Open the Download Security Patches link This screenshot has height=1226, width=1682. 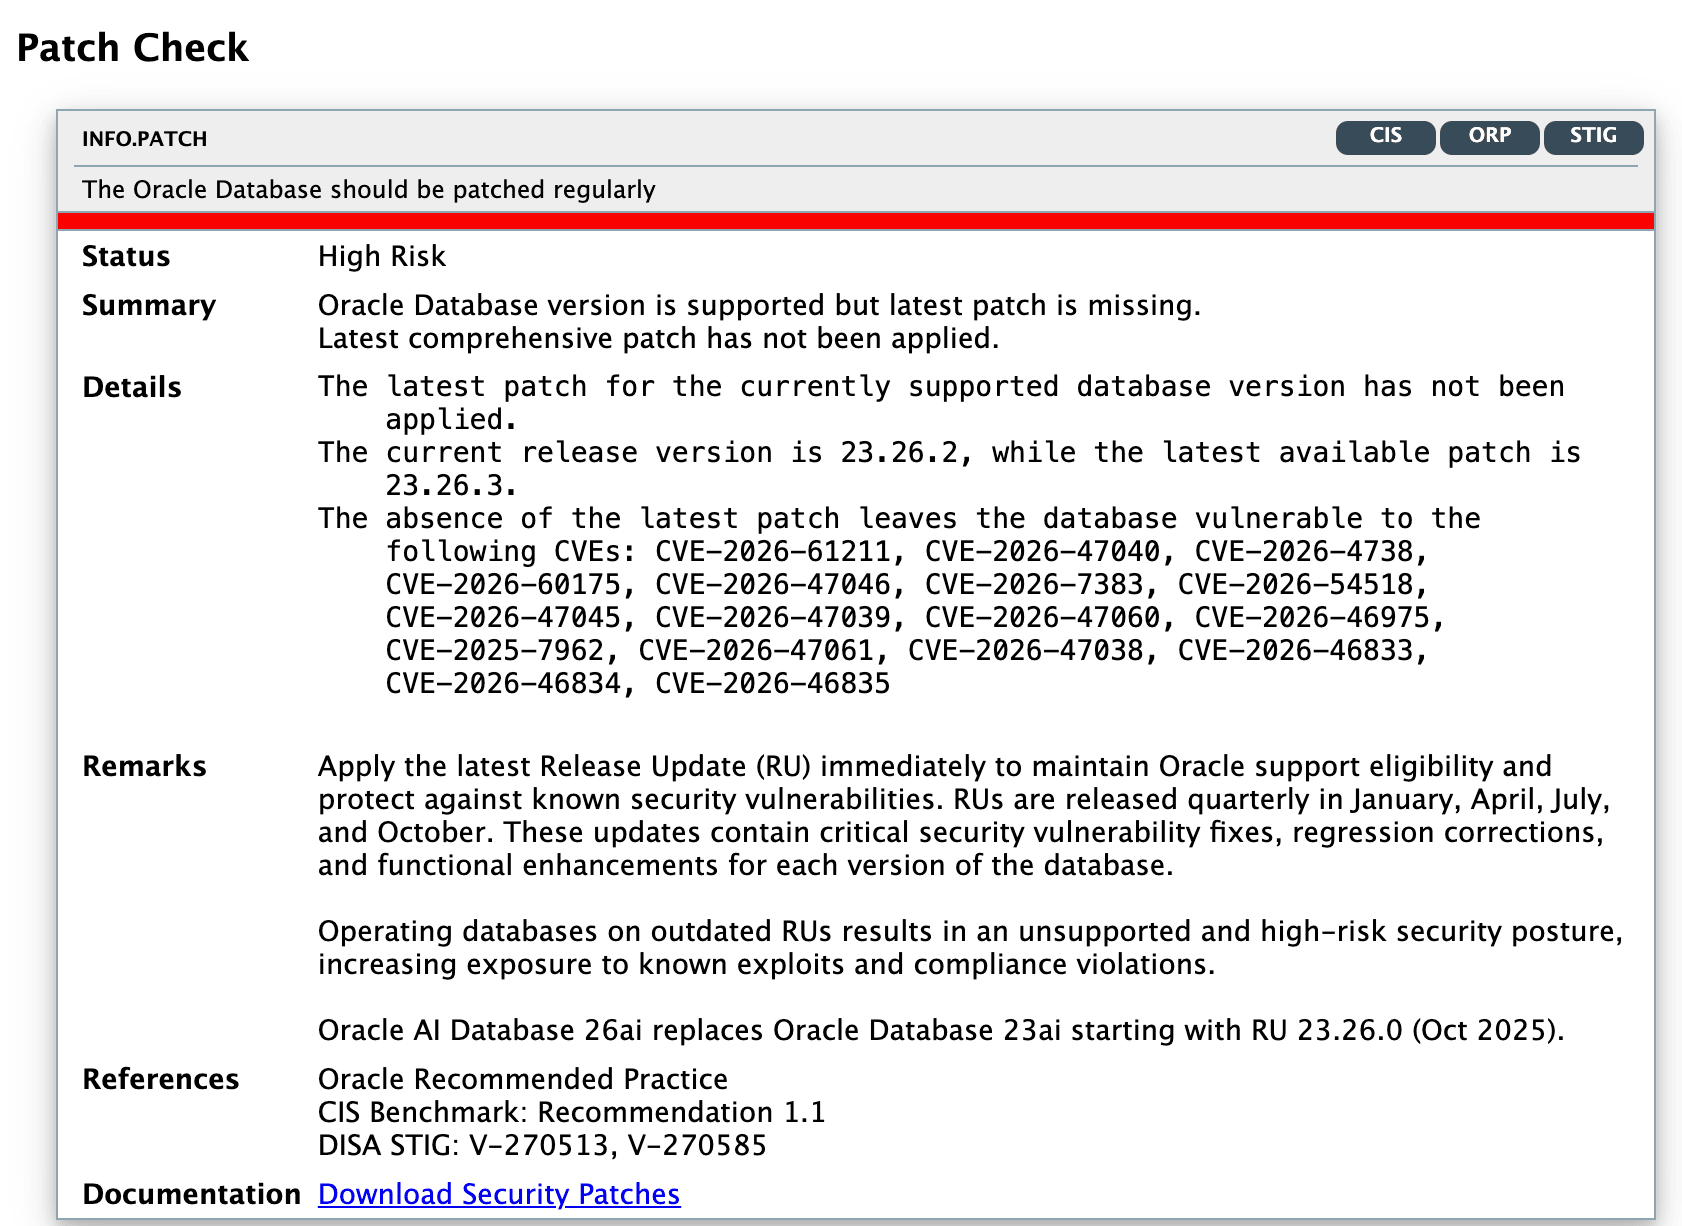pos(499,1194)
